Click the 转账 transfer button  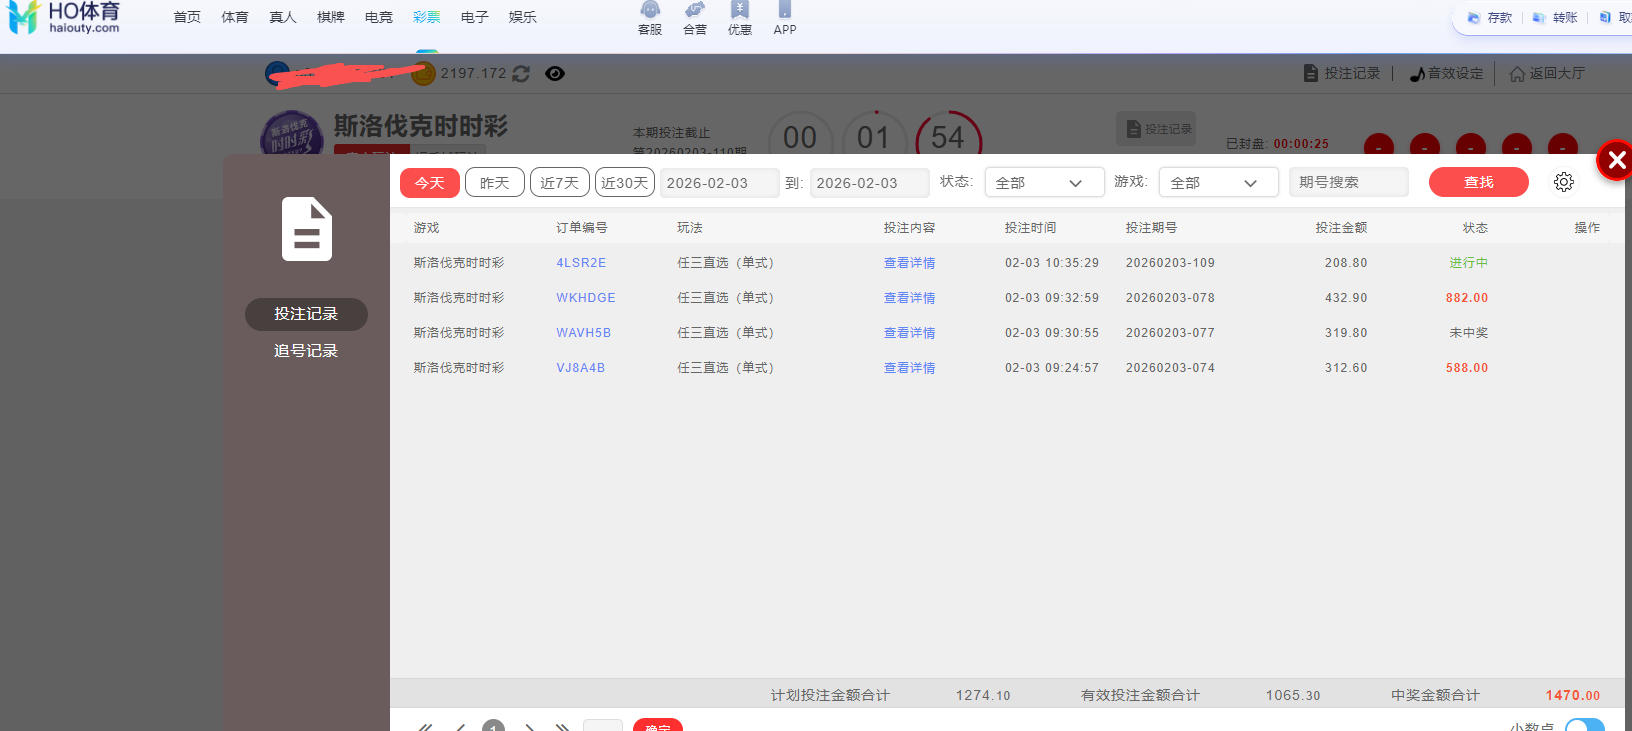(1555, 18)
